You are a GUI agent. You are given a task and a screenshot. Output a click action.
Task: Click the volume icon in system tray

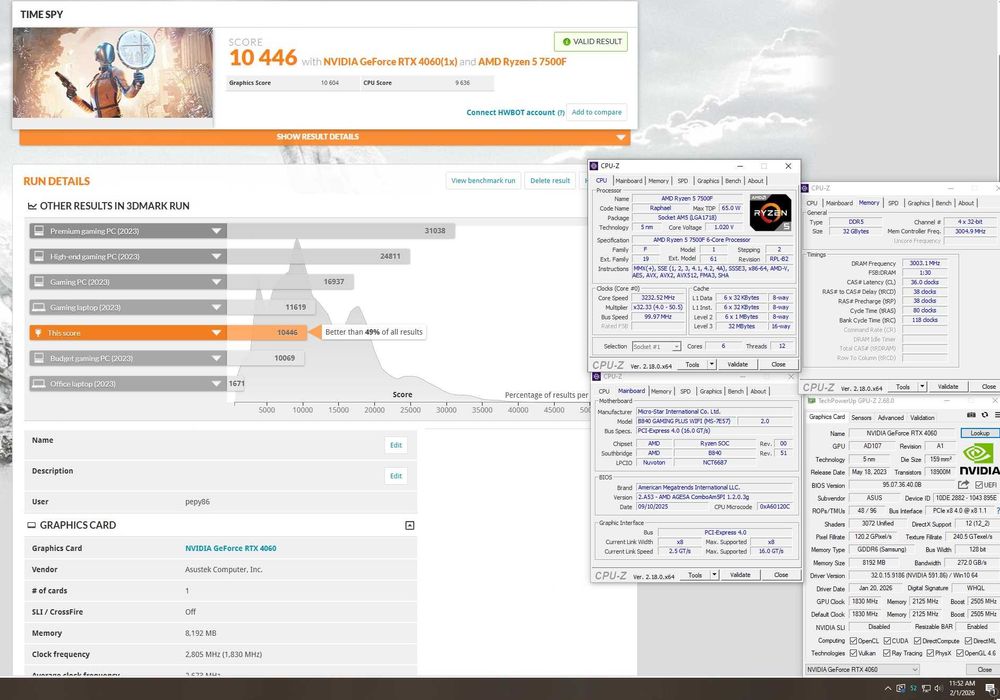[938, 689]
